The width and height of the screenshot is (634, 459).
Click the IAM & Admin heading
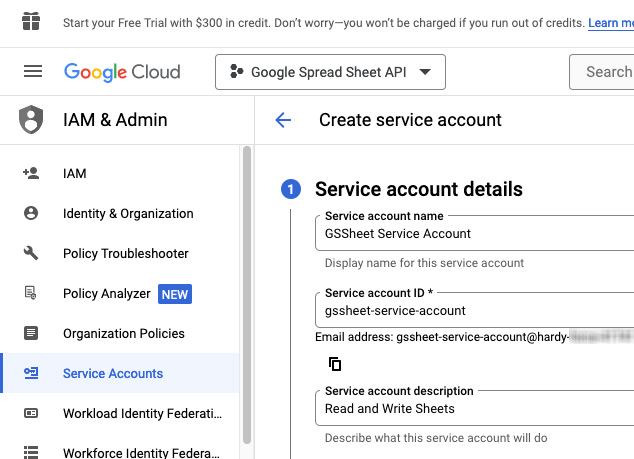tap(115, 120)
